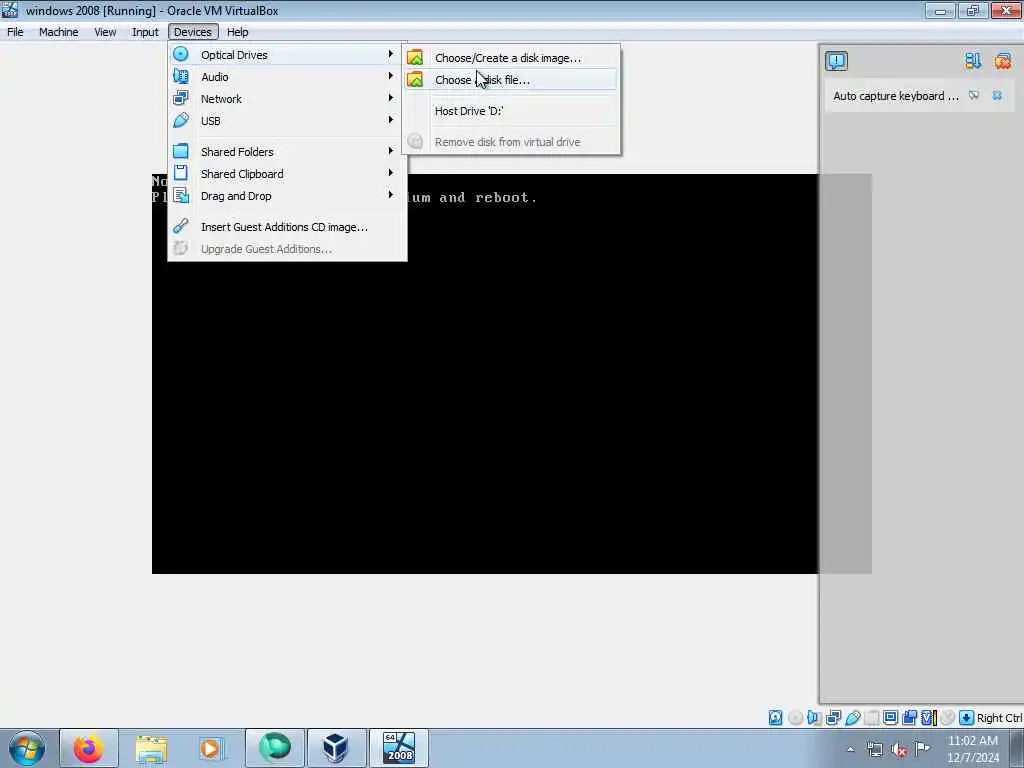The height and width of the screenshot is (768, 1024).
Task: Open the View menu
Action: [x=104, y=32]
